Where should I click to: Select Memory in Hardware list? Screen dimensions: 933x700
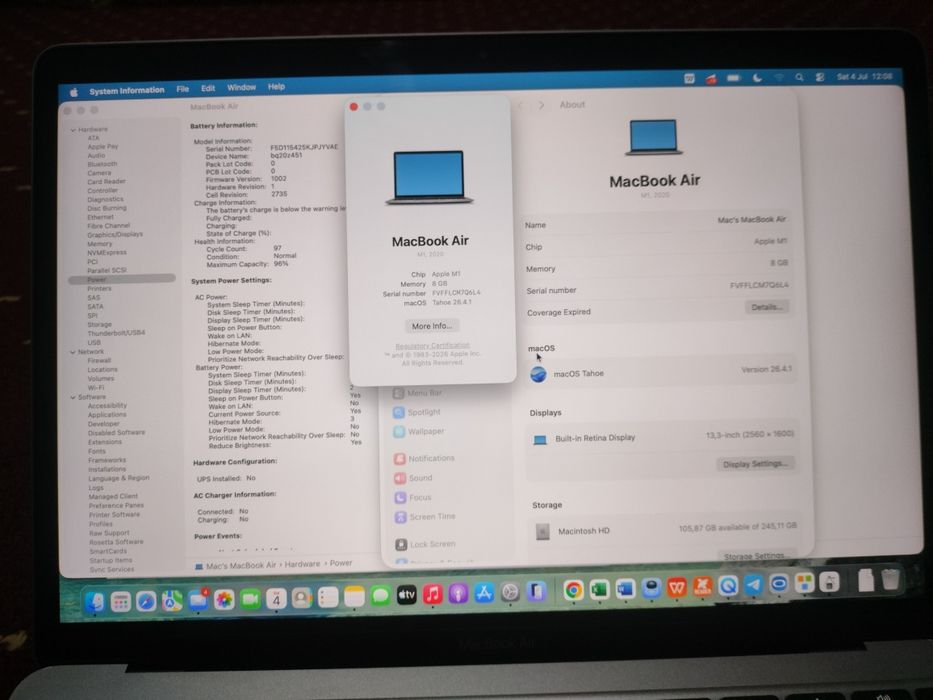coord(99,244)
